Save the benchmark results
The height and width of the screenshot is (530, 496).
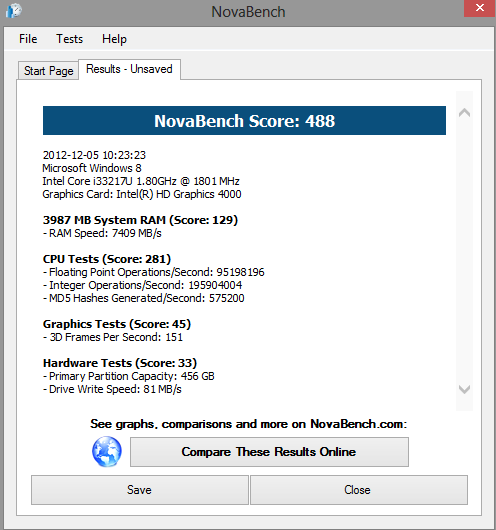click(x=140, y=490)
